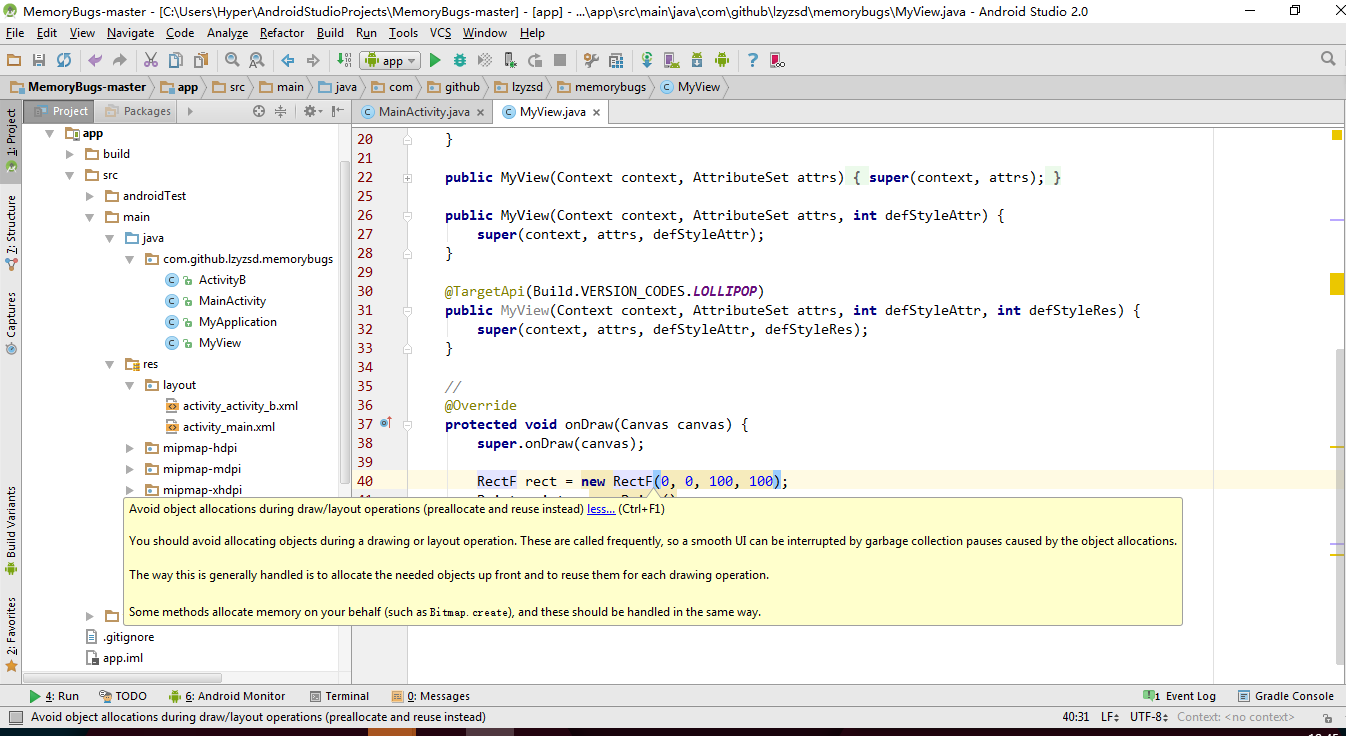1346x736 pixels.
Task: Click the Cut scissors icon
Action: click(151, 60)
